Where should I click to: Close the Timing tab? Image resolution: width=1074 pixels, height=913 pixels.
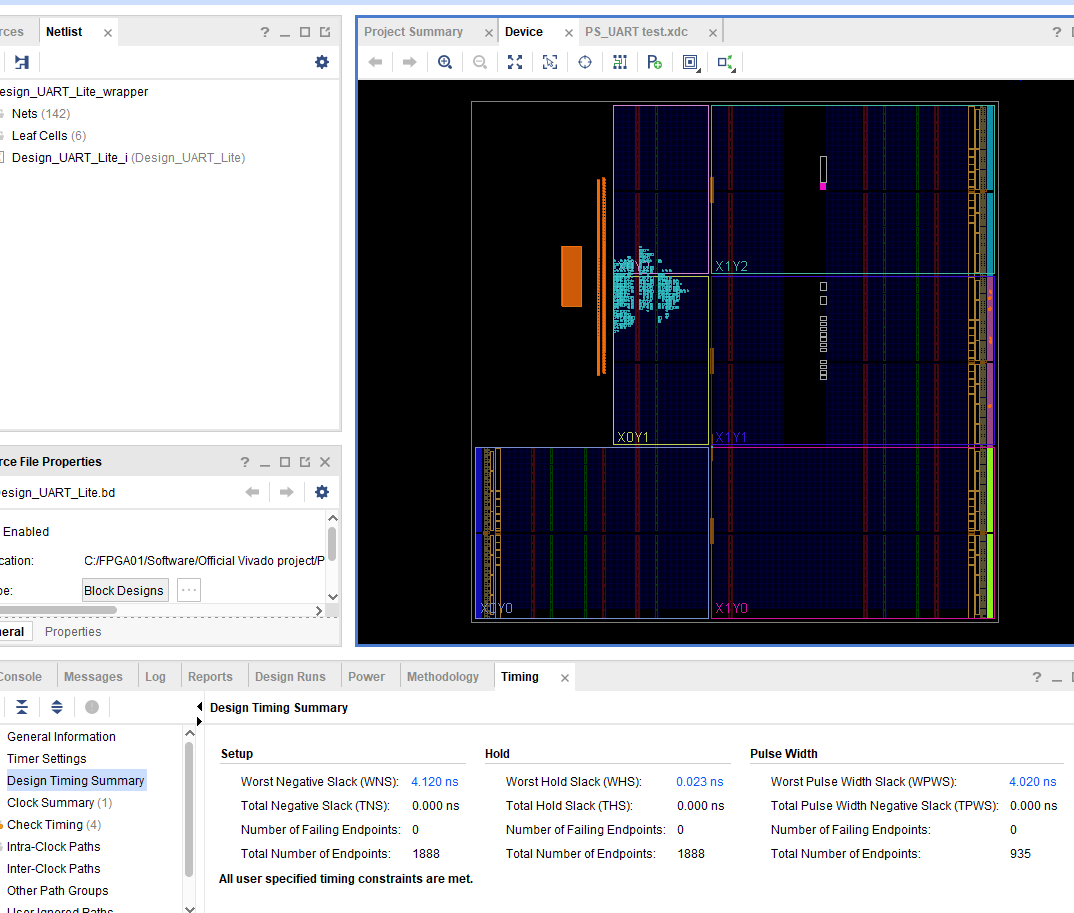[564, 678]
